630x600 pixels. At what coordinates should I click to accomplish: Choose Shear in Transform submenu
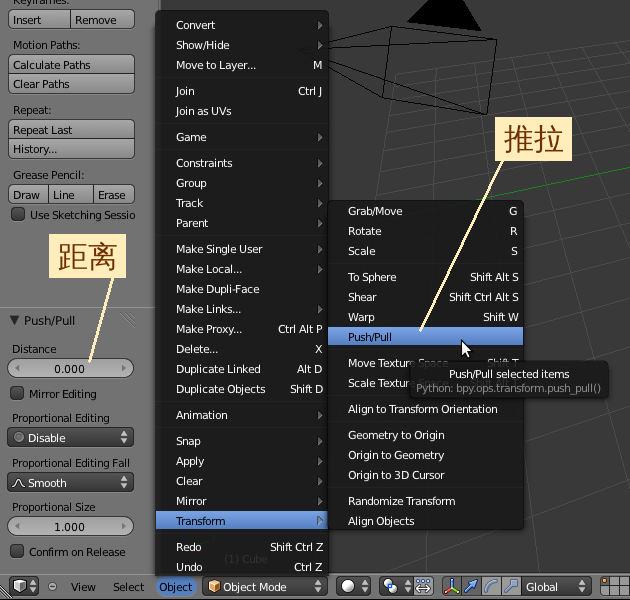(x=425, y=297)
